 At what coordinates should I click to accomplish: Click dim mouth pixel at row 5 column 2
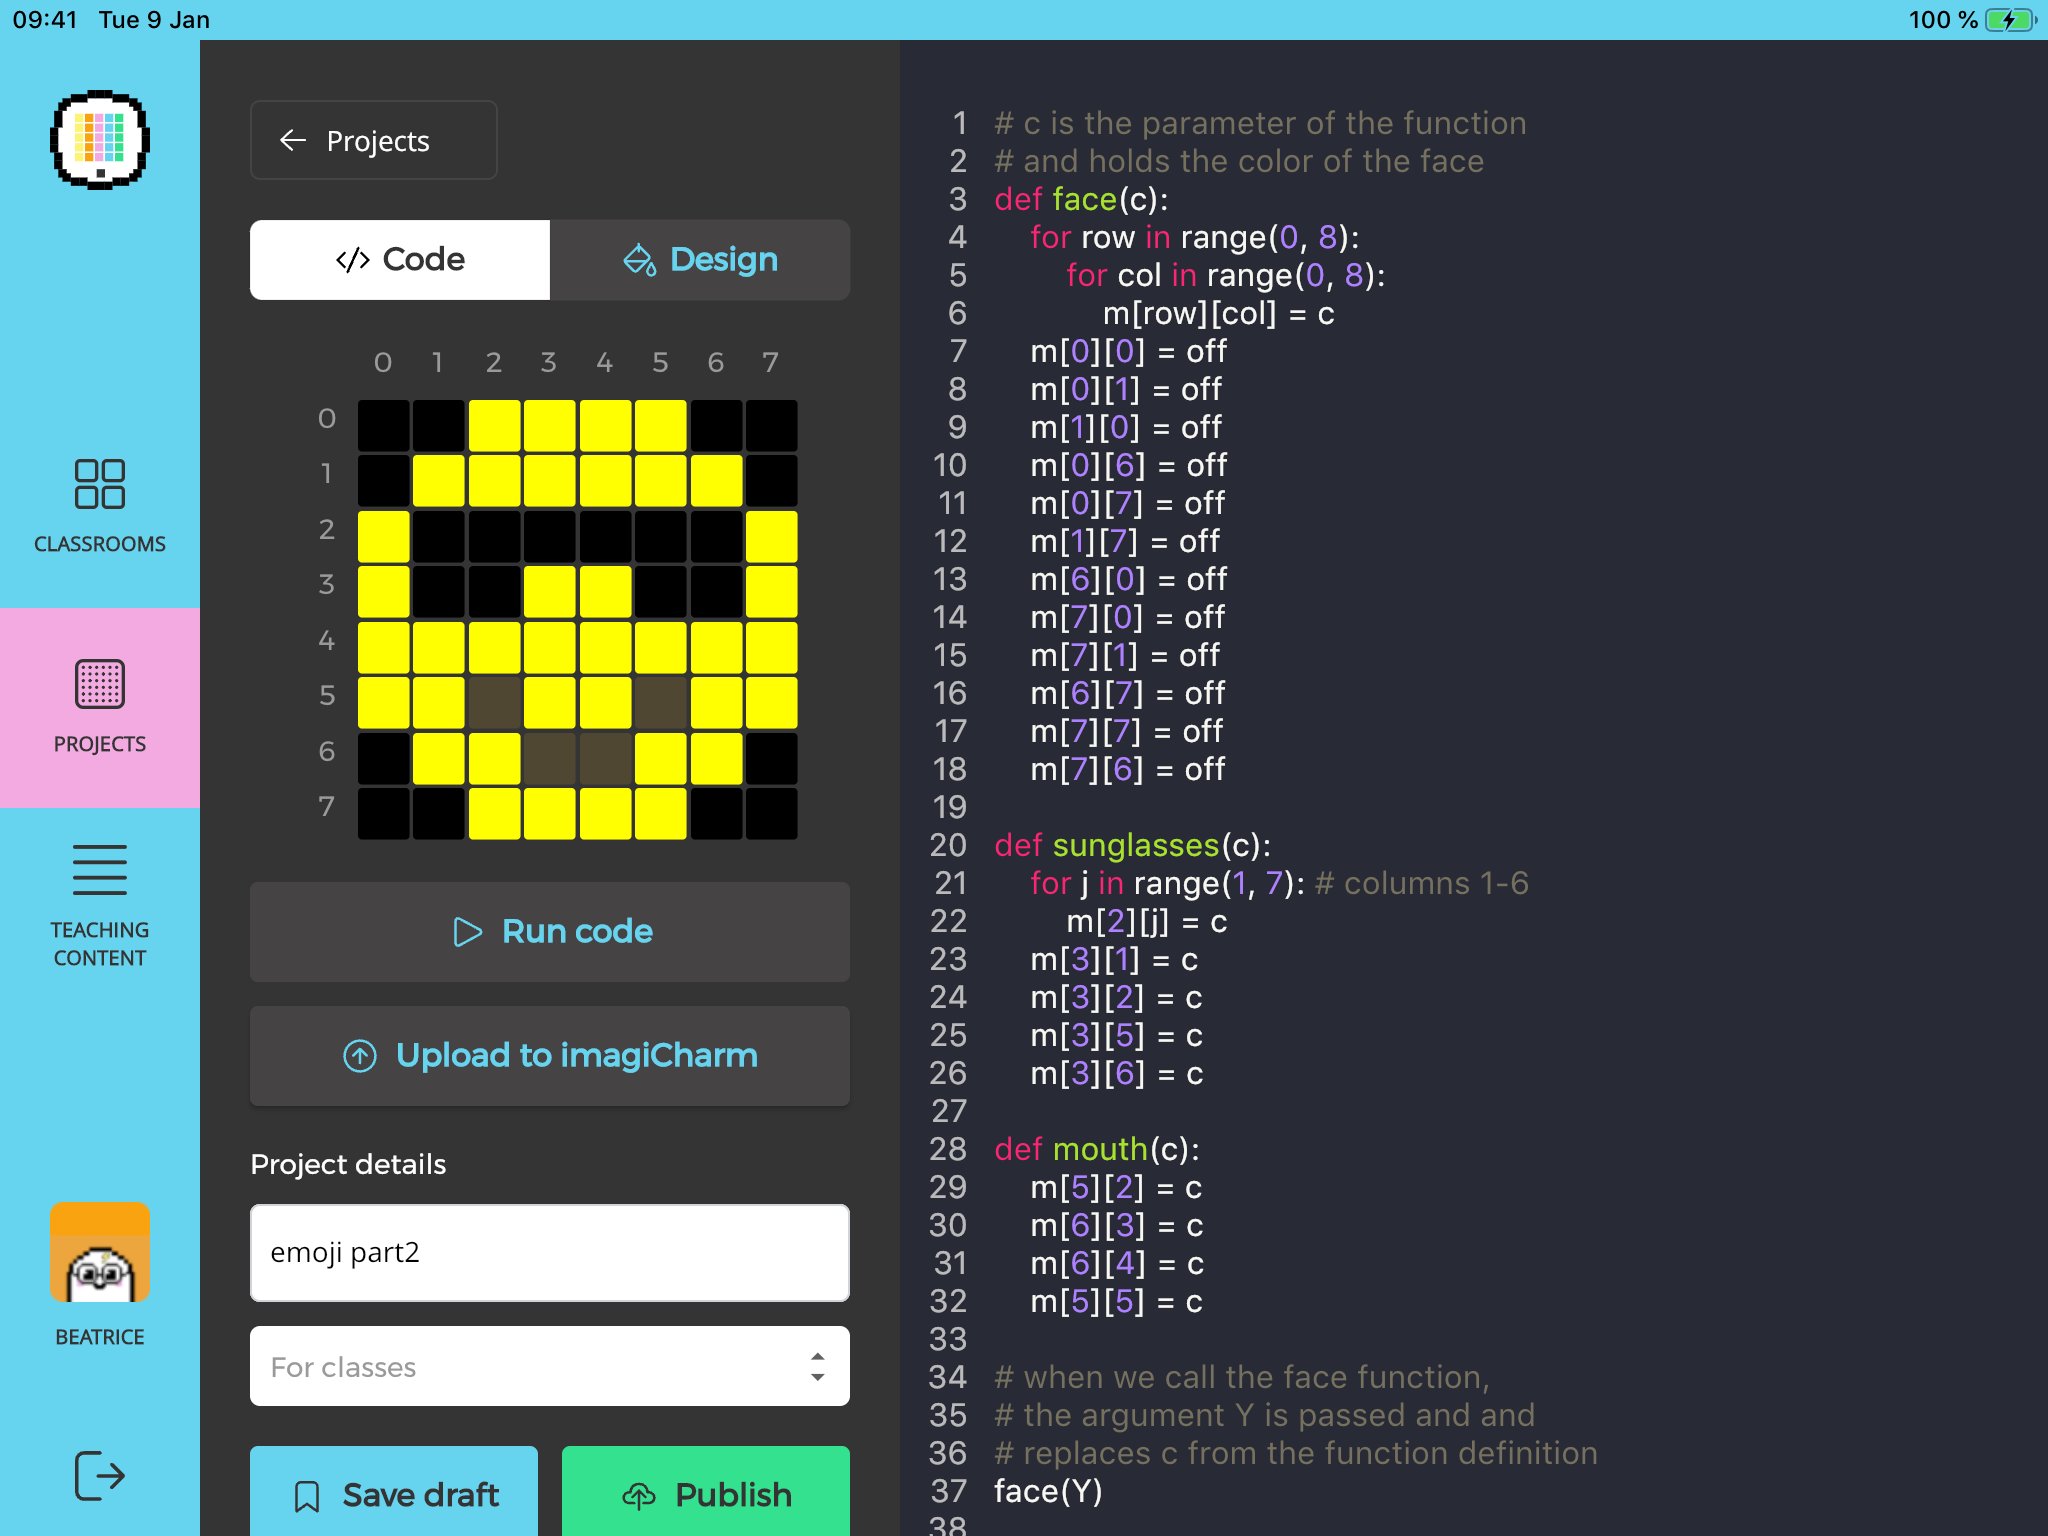pos(494,703)
